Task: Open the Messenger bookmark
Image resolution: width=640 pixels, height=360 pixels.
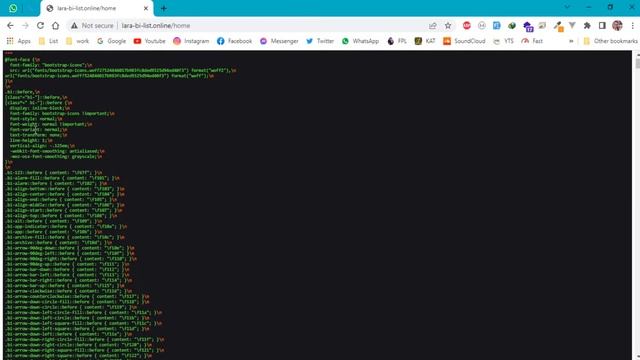Action: [279, 41]
